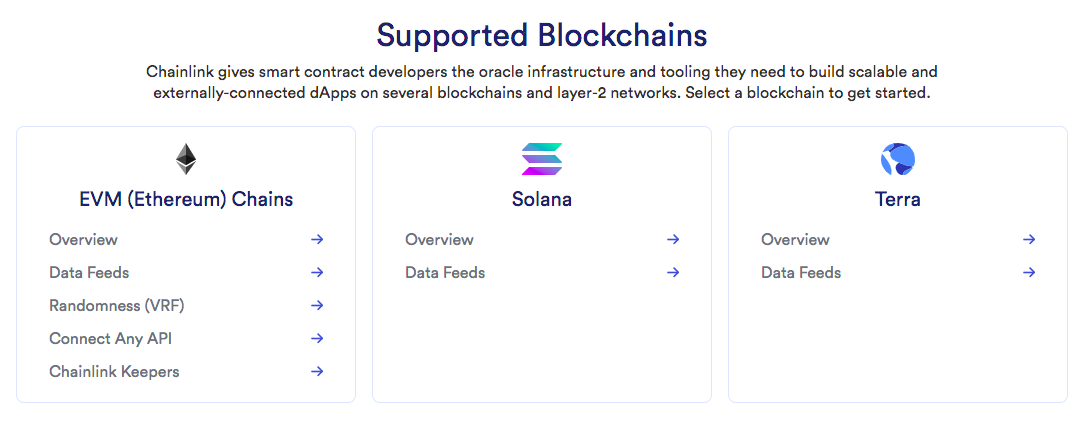The image size is (1082, 429).
Task: Go to Chainlink Keepers link
Action: point(114,372)
